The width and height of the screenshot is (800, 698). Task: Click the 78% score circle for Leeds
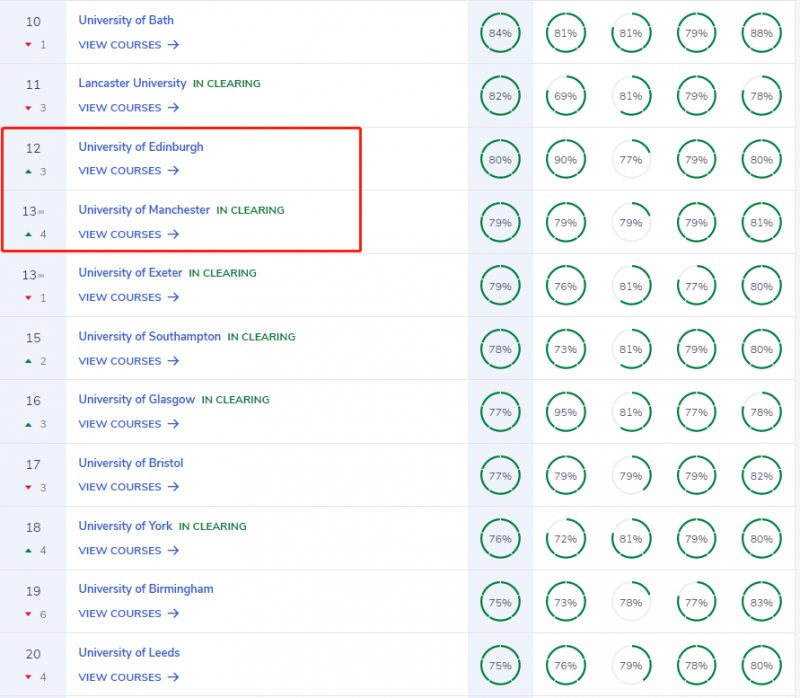click(696, 666)
